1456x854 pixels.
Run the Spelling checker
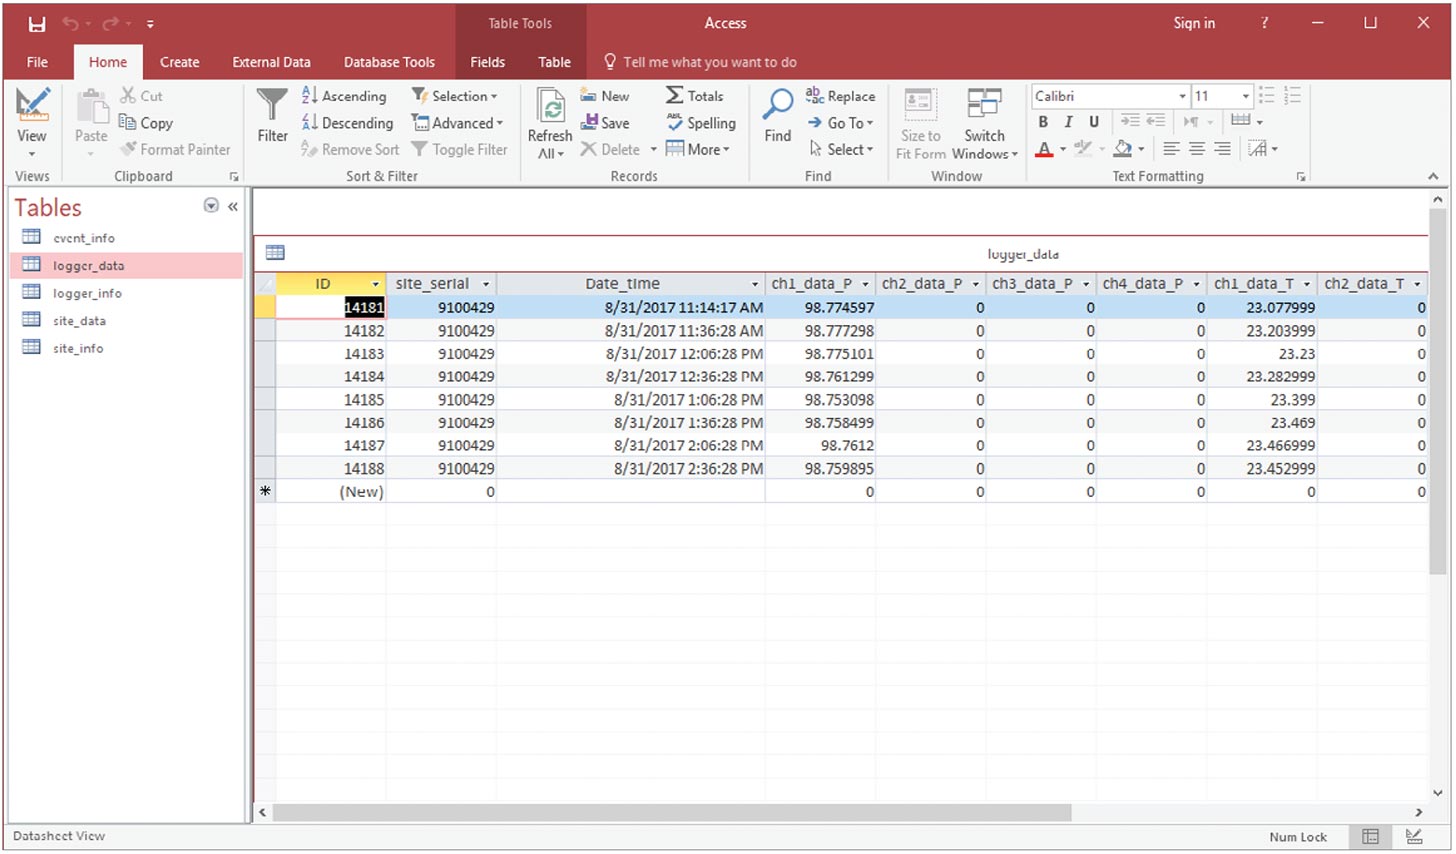[700, 122]
